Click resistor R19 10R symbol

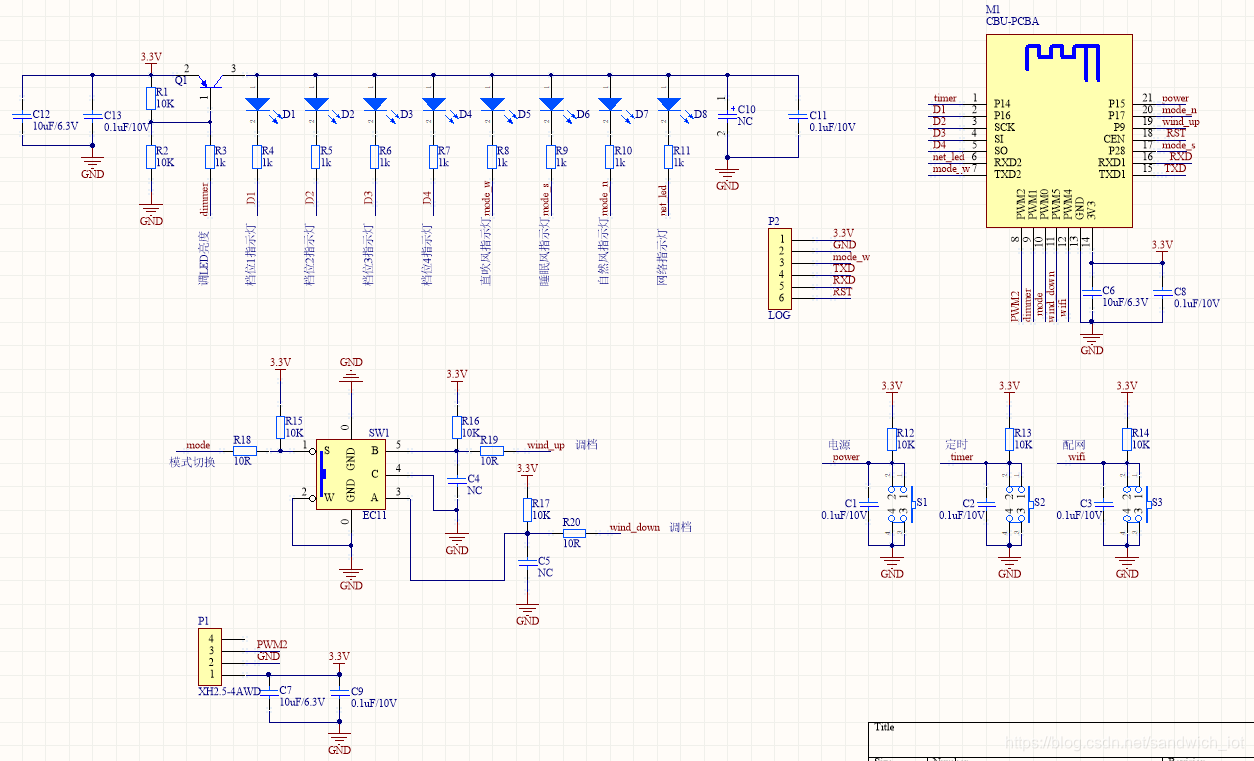[491, 451]
